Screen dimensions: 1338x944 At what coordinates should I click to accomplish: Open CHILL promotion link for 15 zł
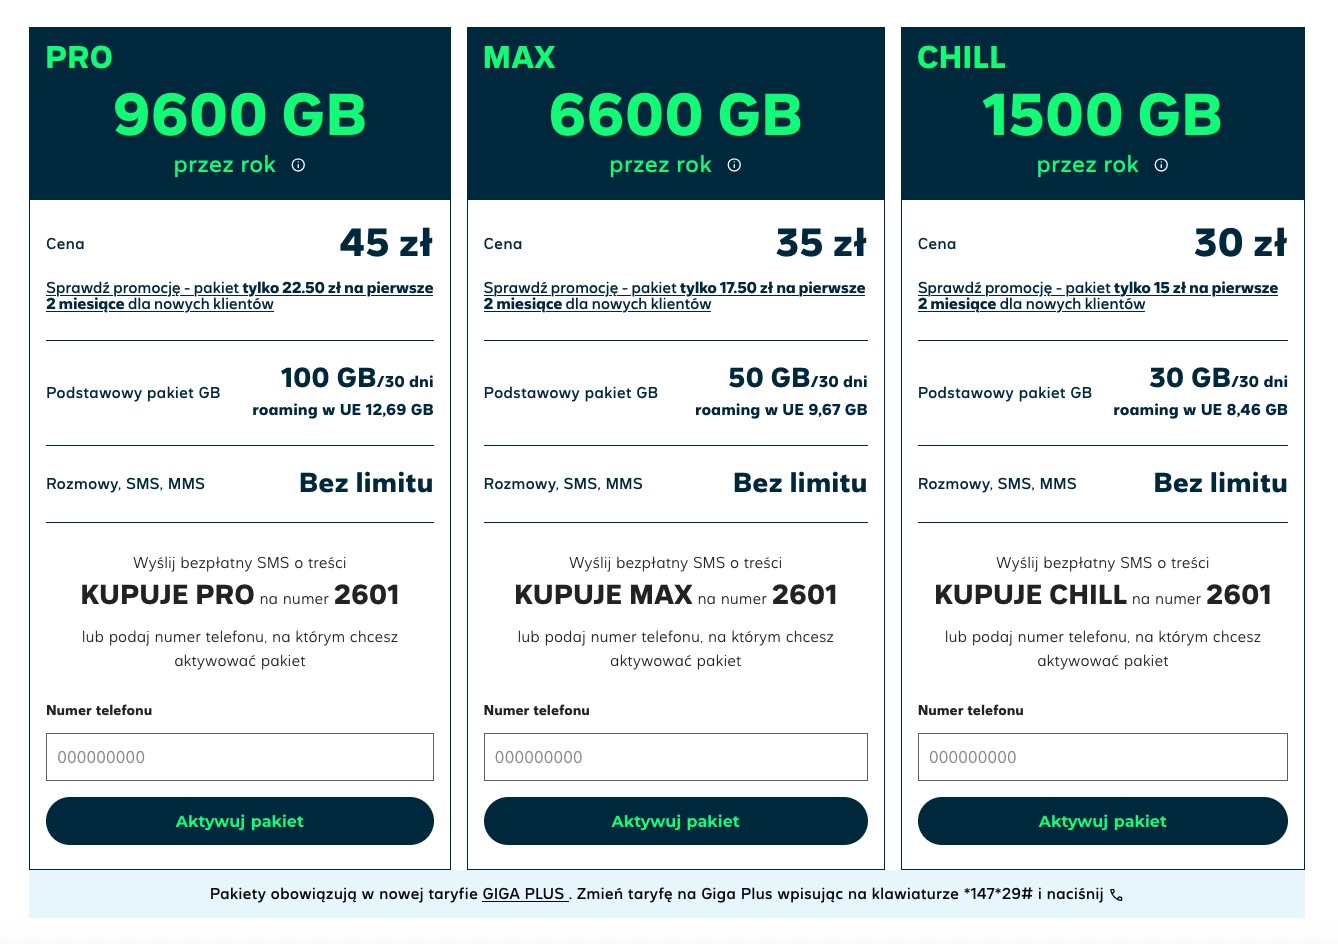(x=1098, y=296)
